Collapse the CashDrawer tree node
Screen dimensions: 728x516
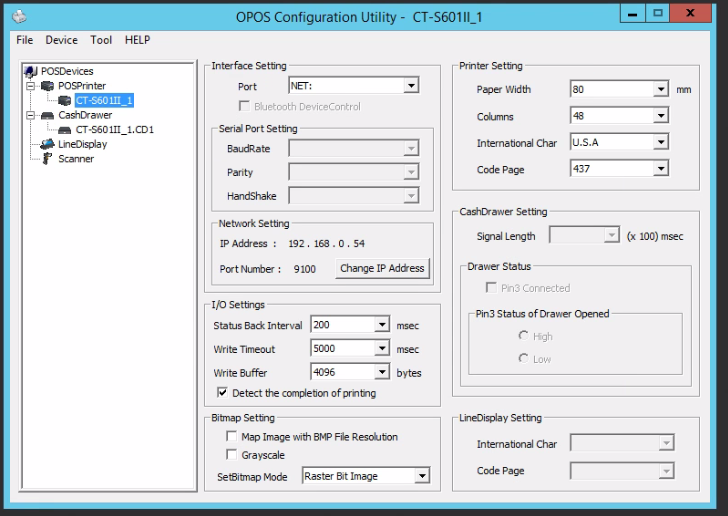(x=31, y=115)
